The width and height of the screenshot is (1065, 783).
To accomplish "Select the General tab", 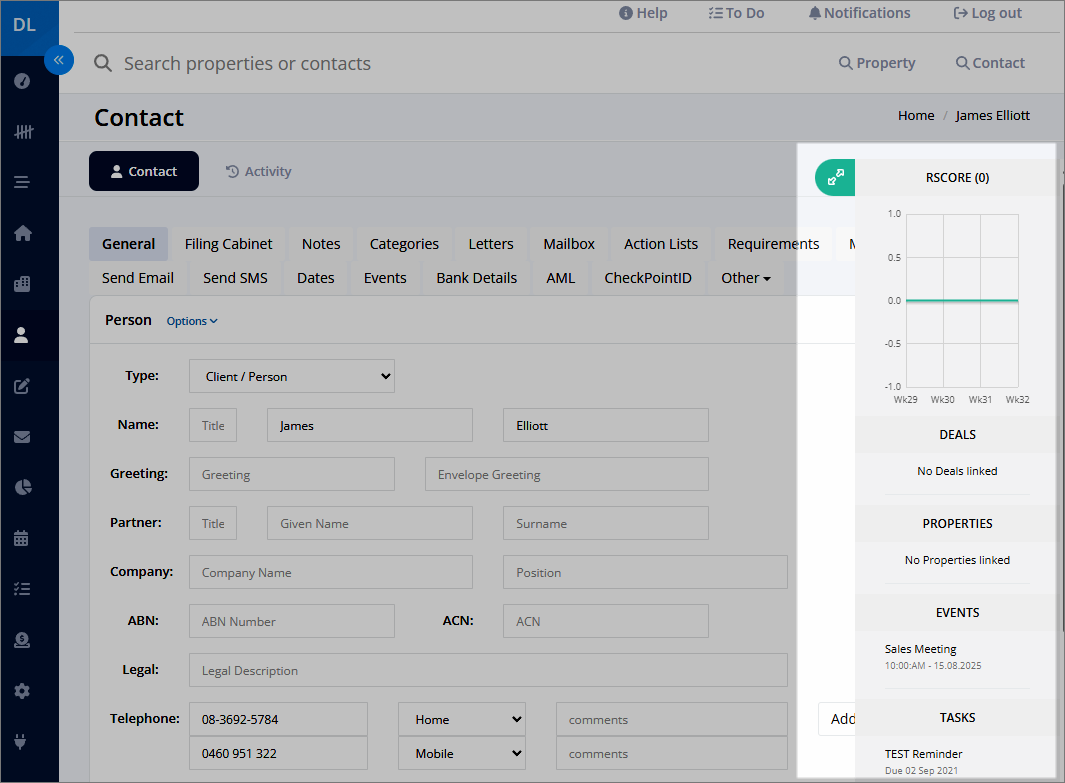I will point(128,244).
